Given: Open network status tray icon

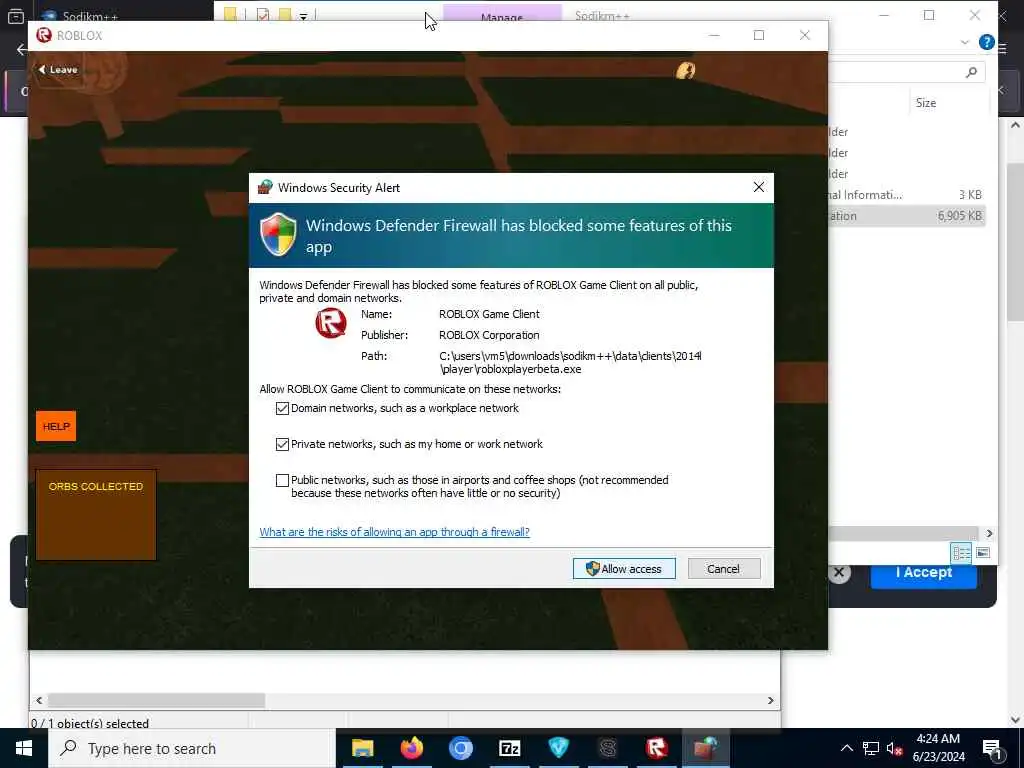Looking at the screenshot, I should pos(871,748).
